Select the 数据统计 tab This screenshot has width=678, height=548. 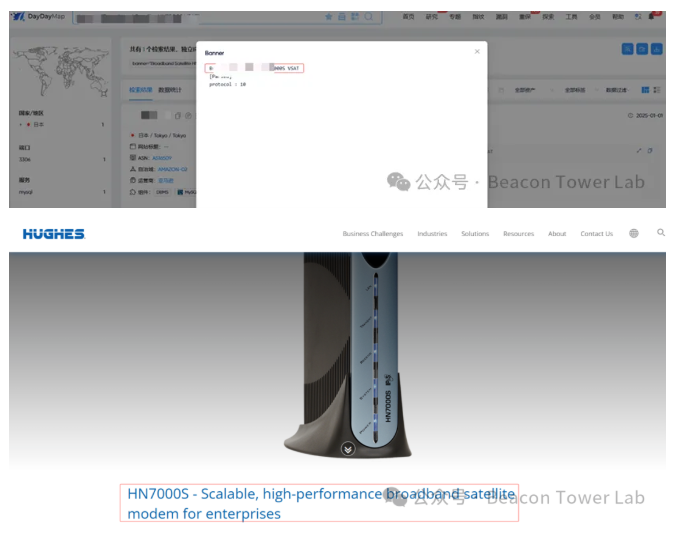coord(170,90)
